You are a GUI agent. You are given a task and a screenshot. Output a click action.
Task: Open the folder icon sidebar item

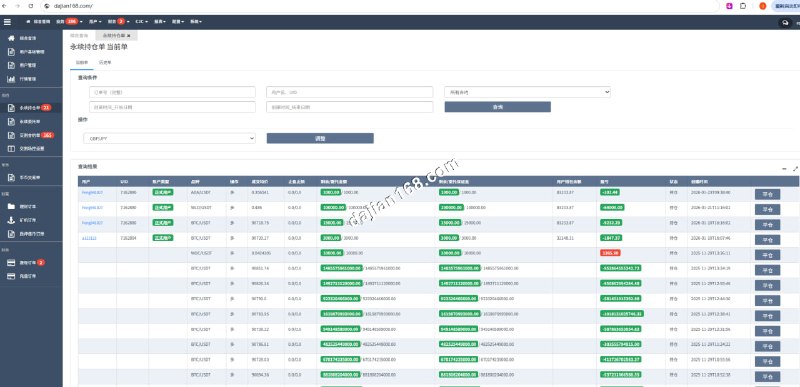[x=11, y=207]
